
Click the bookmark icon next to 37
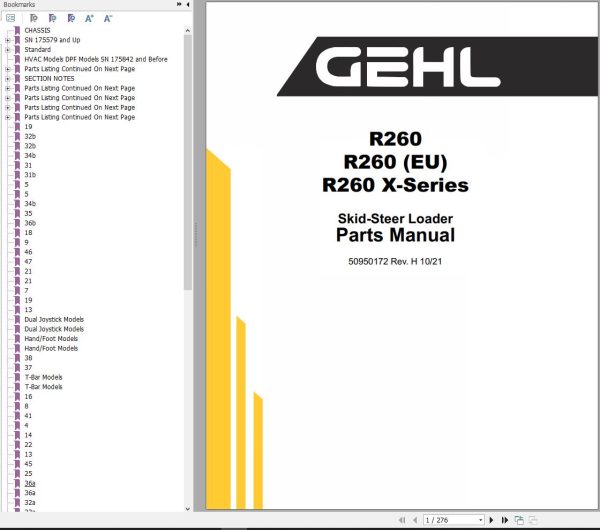[17, 368]
